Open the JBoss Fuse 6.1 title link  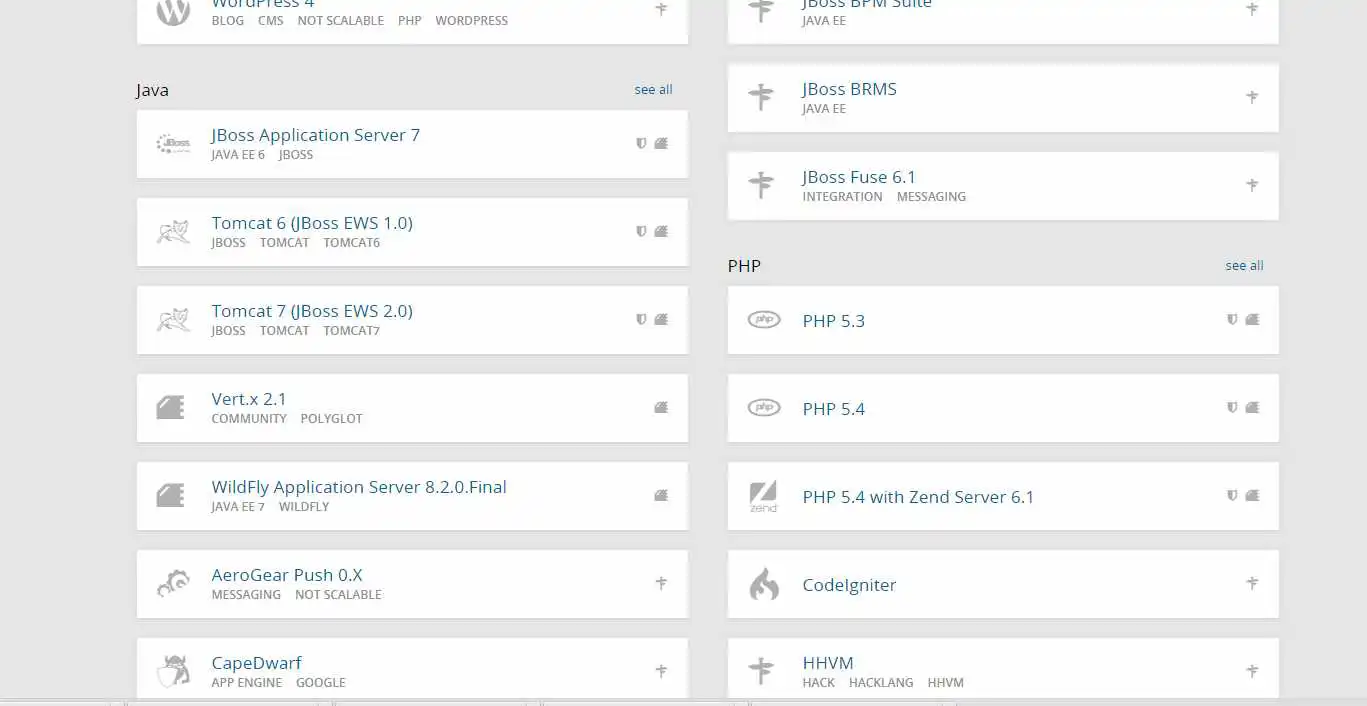tap(859, 177)
